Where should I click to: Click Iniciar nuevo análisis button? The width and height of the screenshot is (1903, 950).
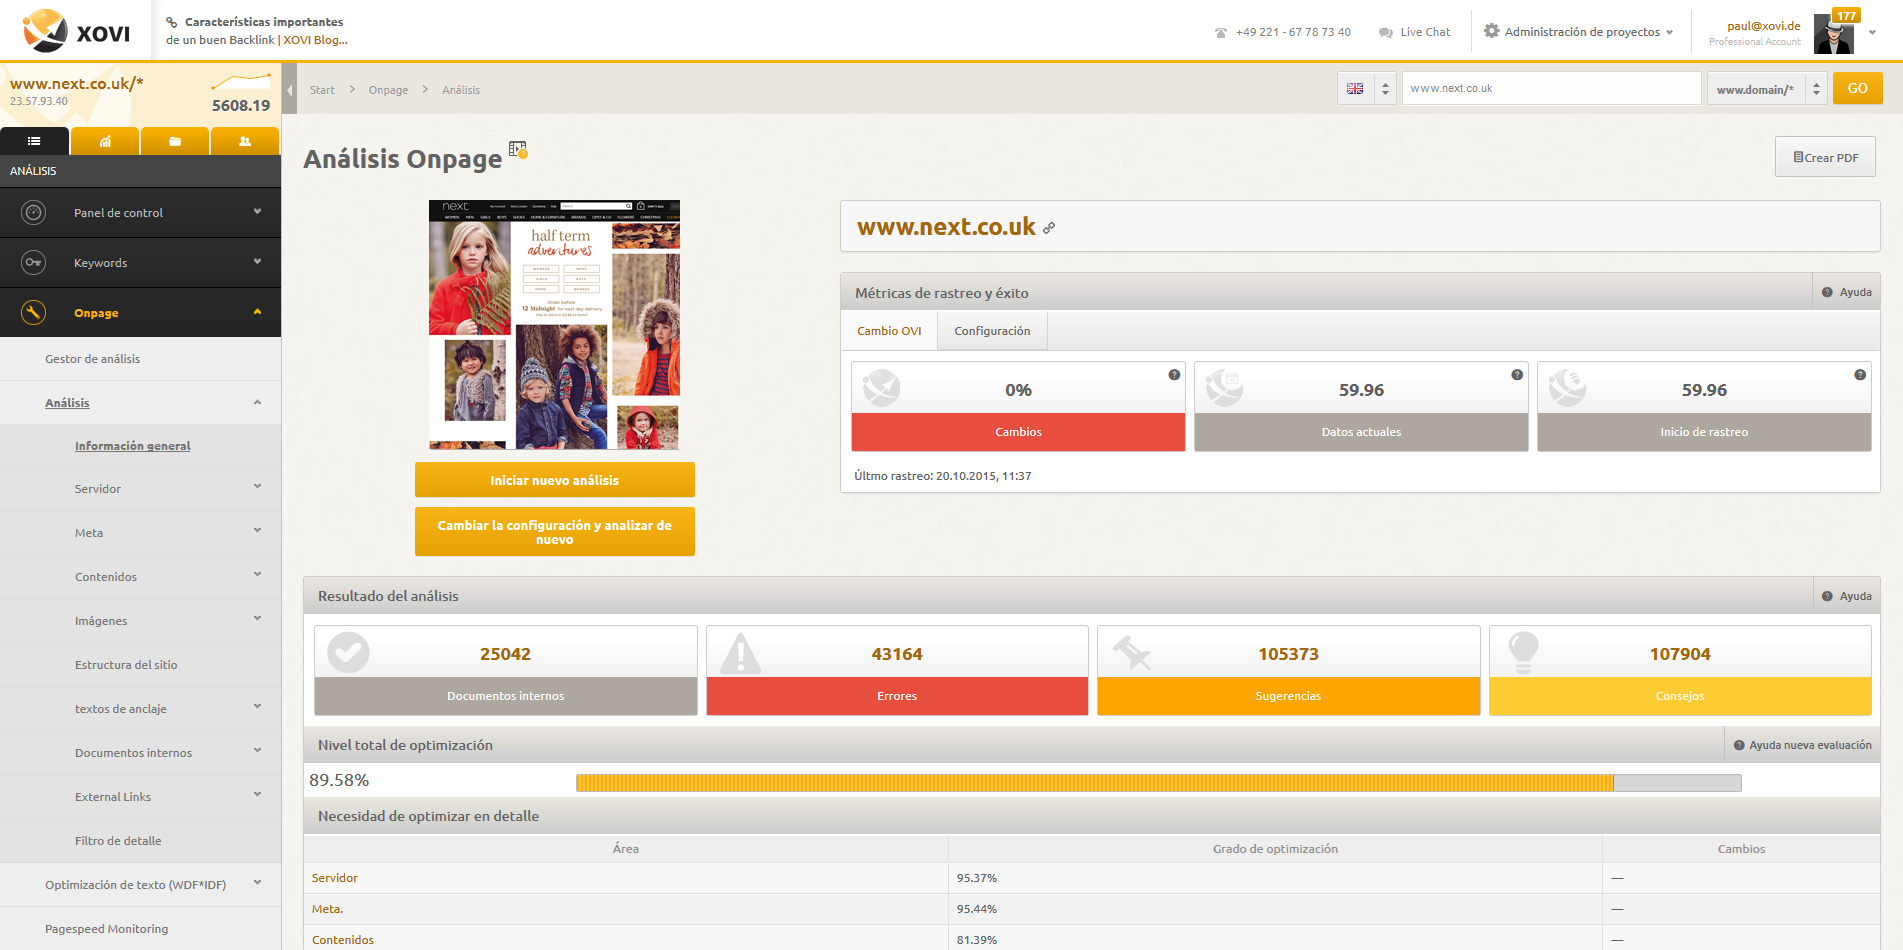pyautogui.click(x=554, y=480)
